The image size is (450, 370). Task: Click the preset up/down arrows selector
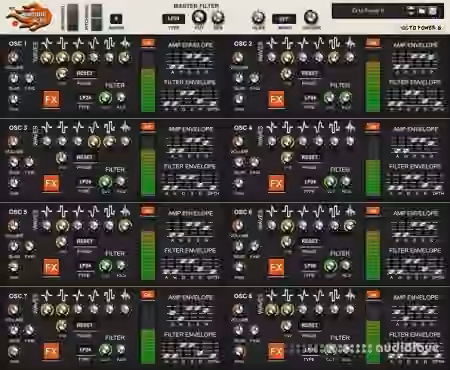tap(411, 11)
